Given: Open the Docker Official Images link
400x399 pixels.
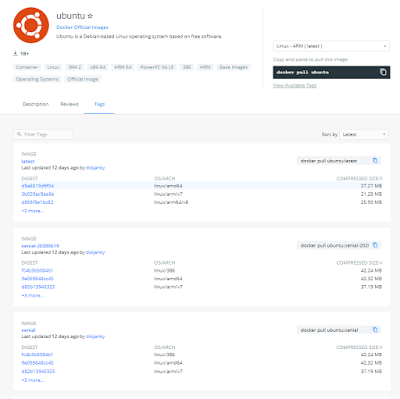Looking at the screenshot, I should click(82, 27).
